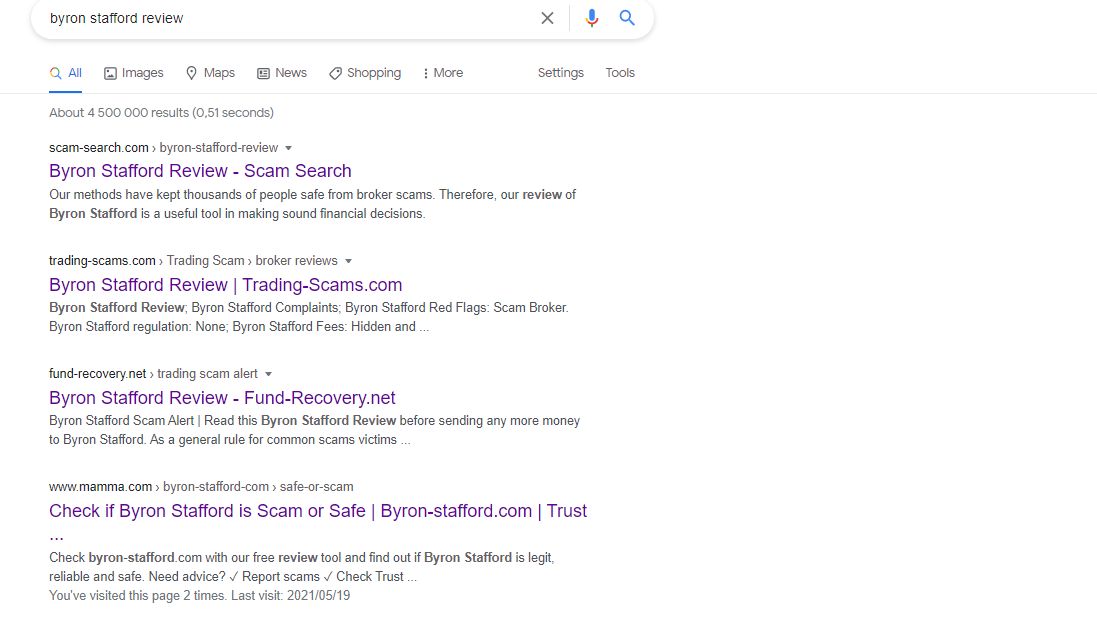Submit search with the magnifying glass icon

627,18
